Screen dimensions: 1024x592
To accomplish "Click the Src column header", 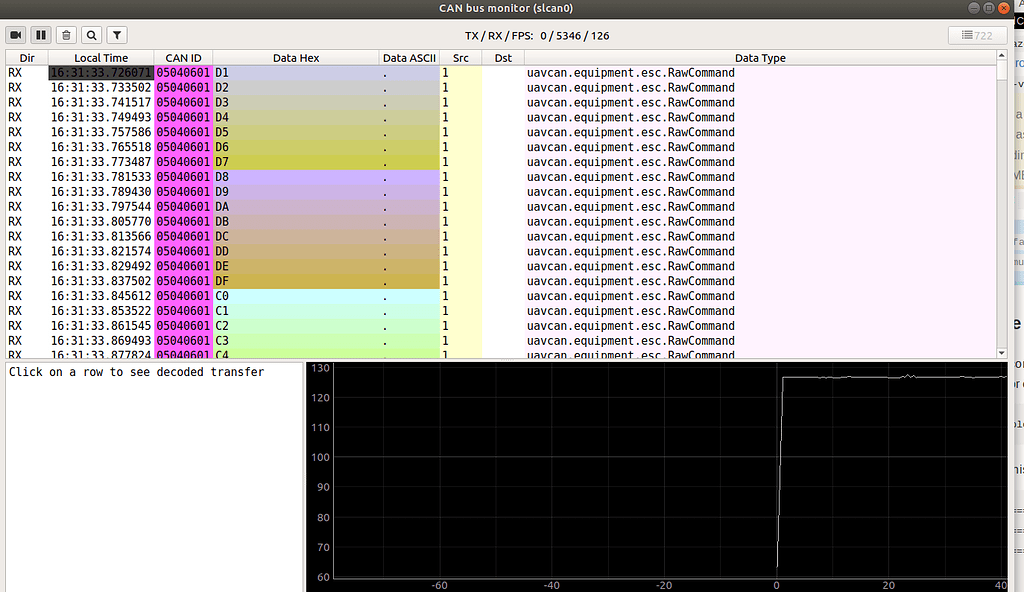I will 460,58.
